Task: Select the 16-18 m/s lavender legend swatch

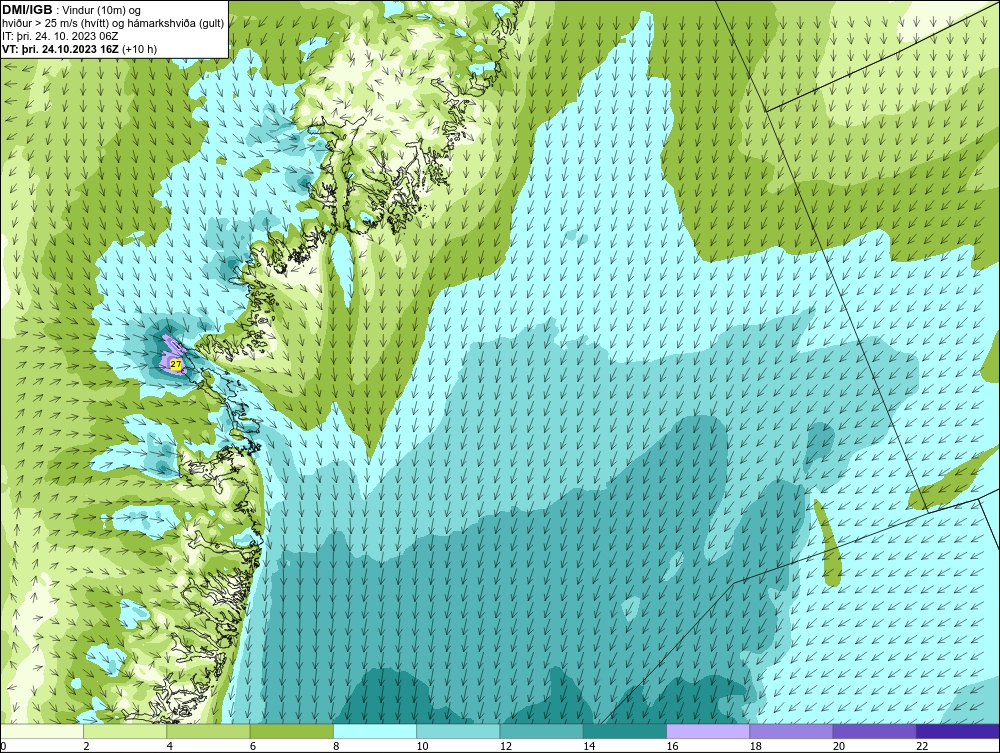Action: [x=708, y=731]
